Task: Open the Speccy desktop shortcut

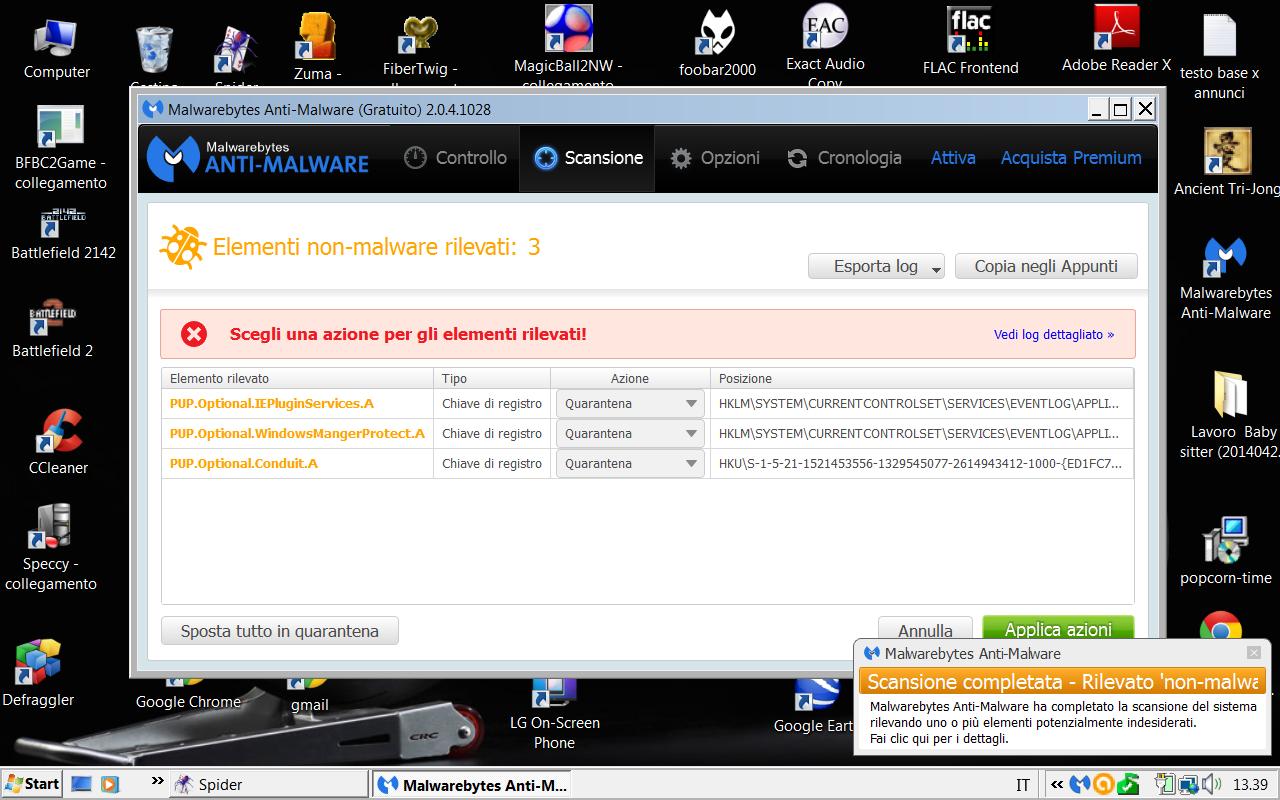Action: click(51, 548)
